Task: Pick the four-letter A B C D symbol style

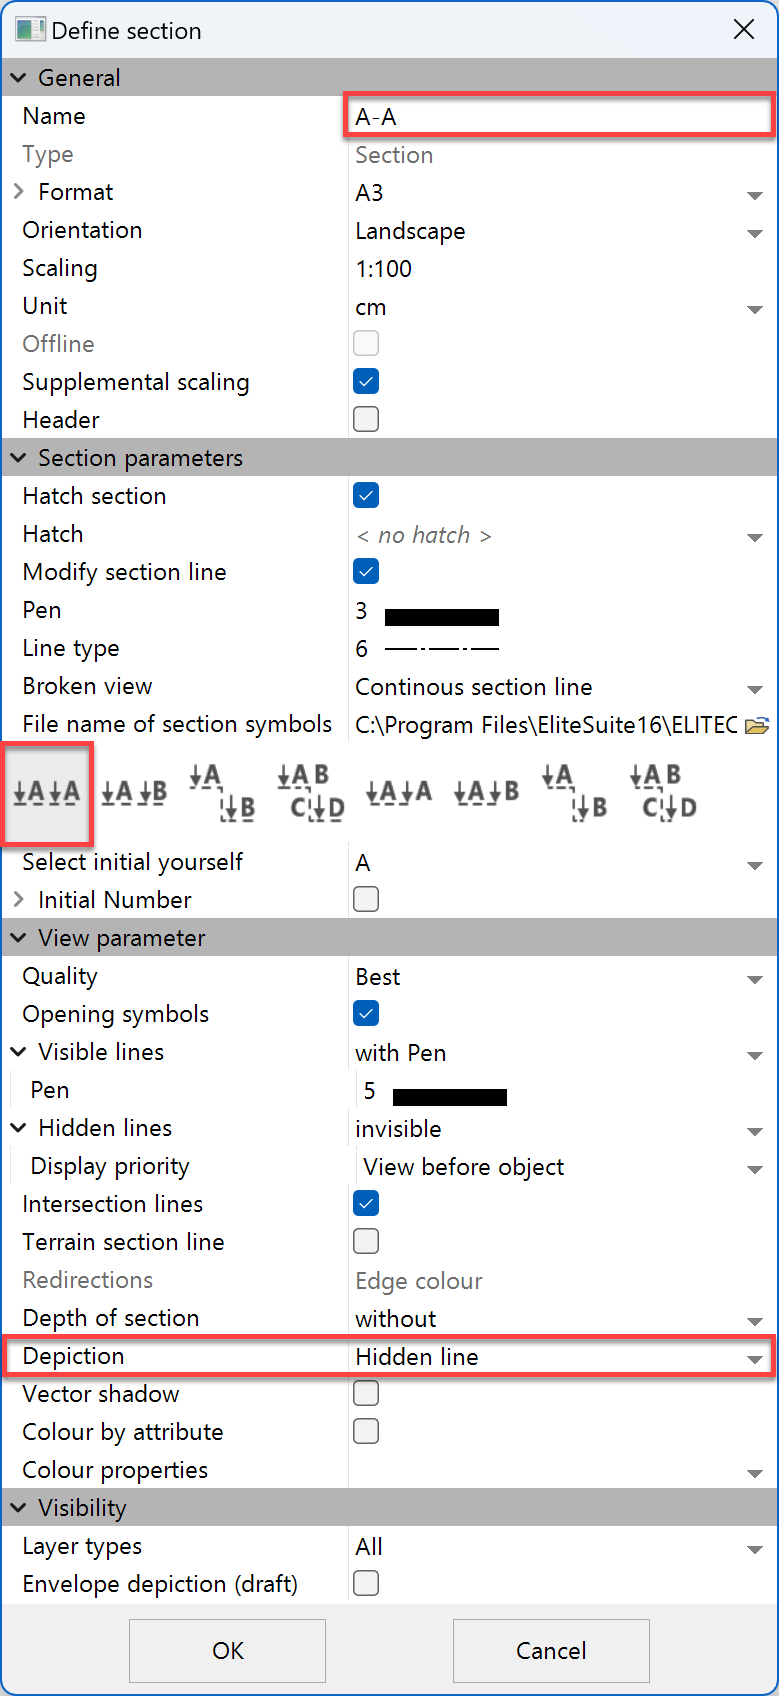Action: [310, 793]
